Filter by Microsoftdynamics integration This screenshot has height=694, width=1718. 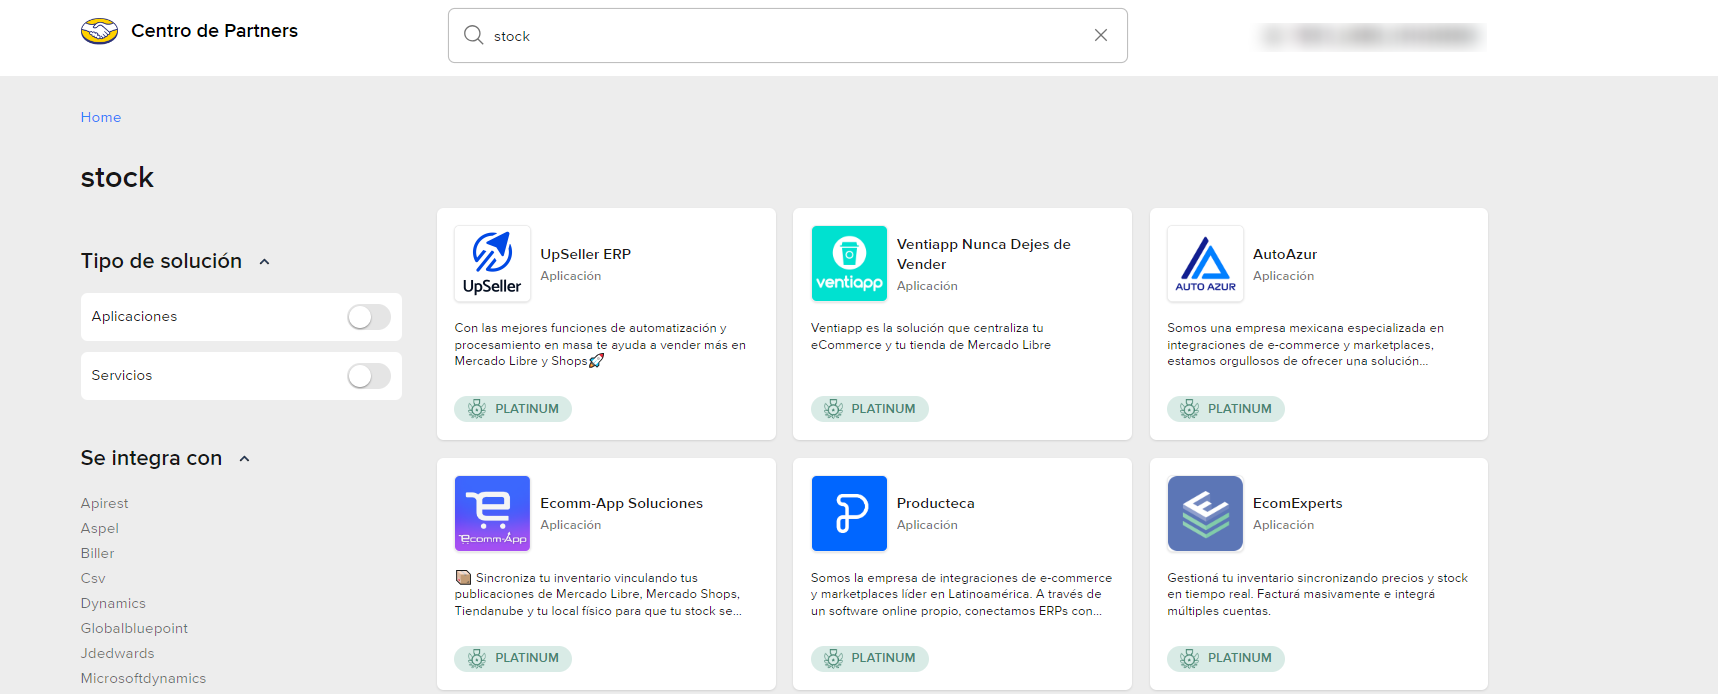(x=143, y=678)
